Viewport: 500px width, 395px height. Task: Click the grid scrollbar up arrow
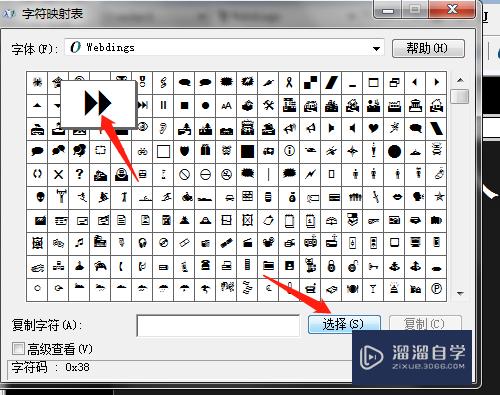tap(460, 80)
